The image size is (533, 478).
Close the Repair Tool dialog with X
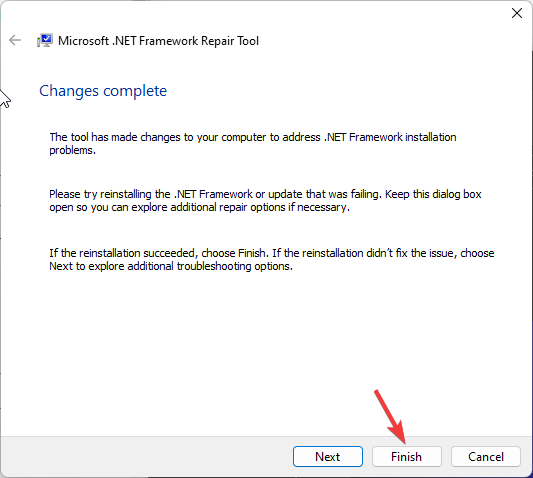pos(517,13)
